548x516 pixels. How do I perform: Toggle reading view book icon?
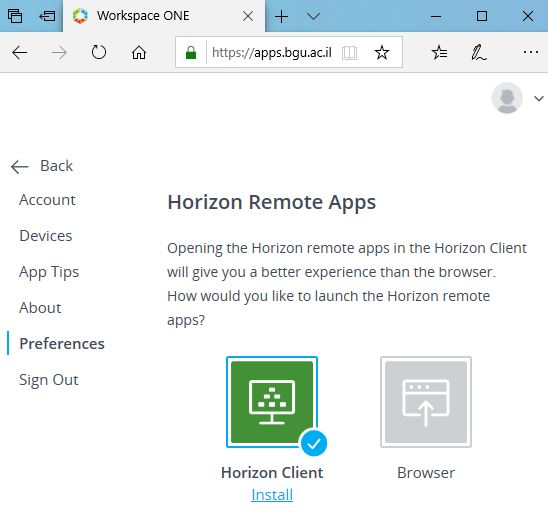click(349, 53)
